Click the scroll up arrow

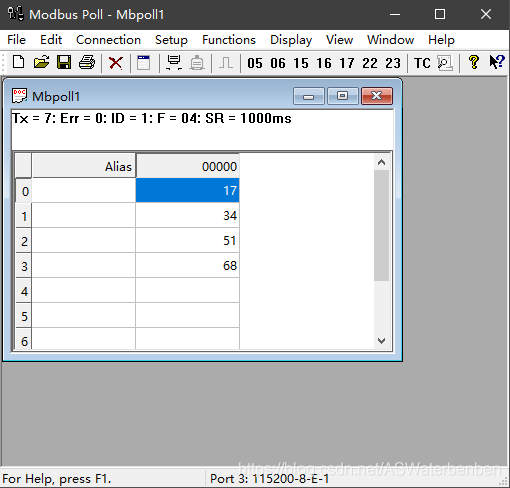[382, 162]
